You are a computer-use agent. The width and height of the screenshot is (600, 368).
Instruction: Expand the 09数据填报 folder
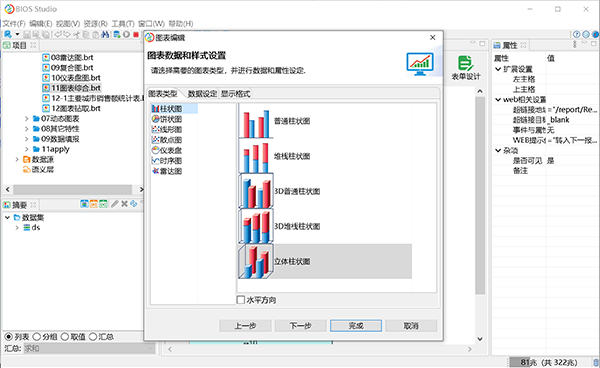pos(26,139)
